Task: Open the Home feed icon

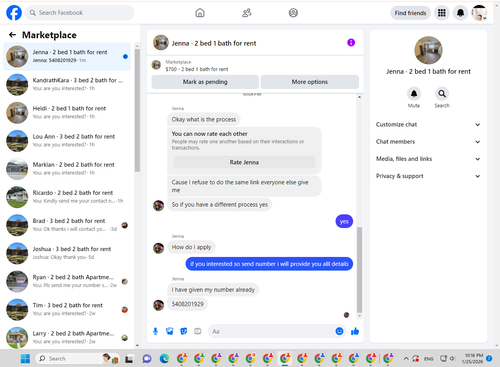Action: point(200,13)
